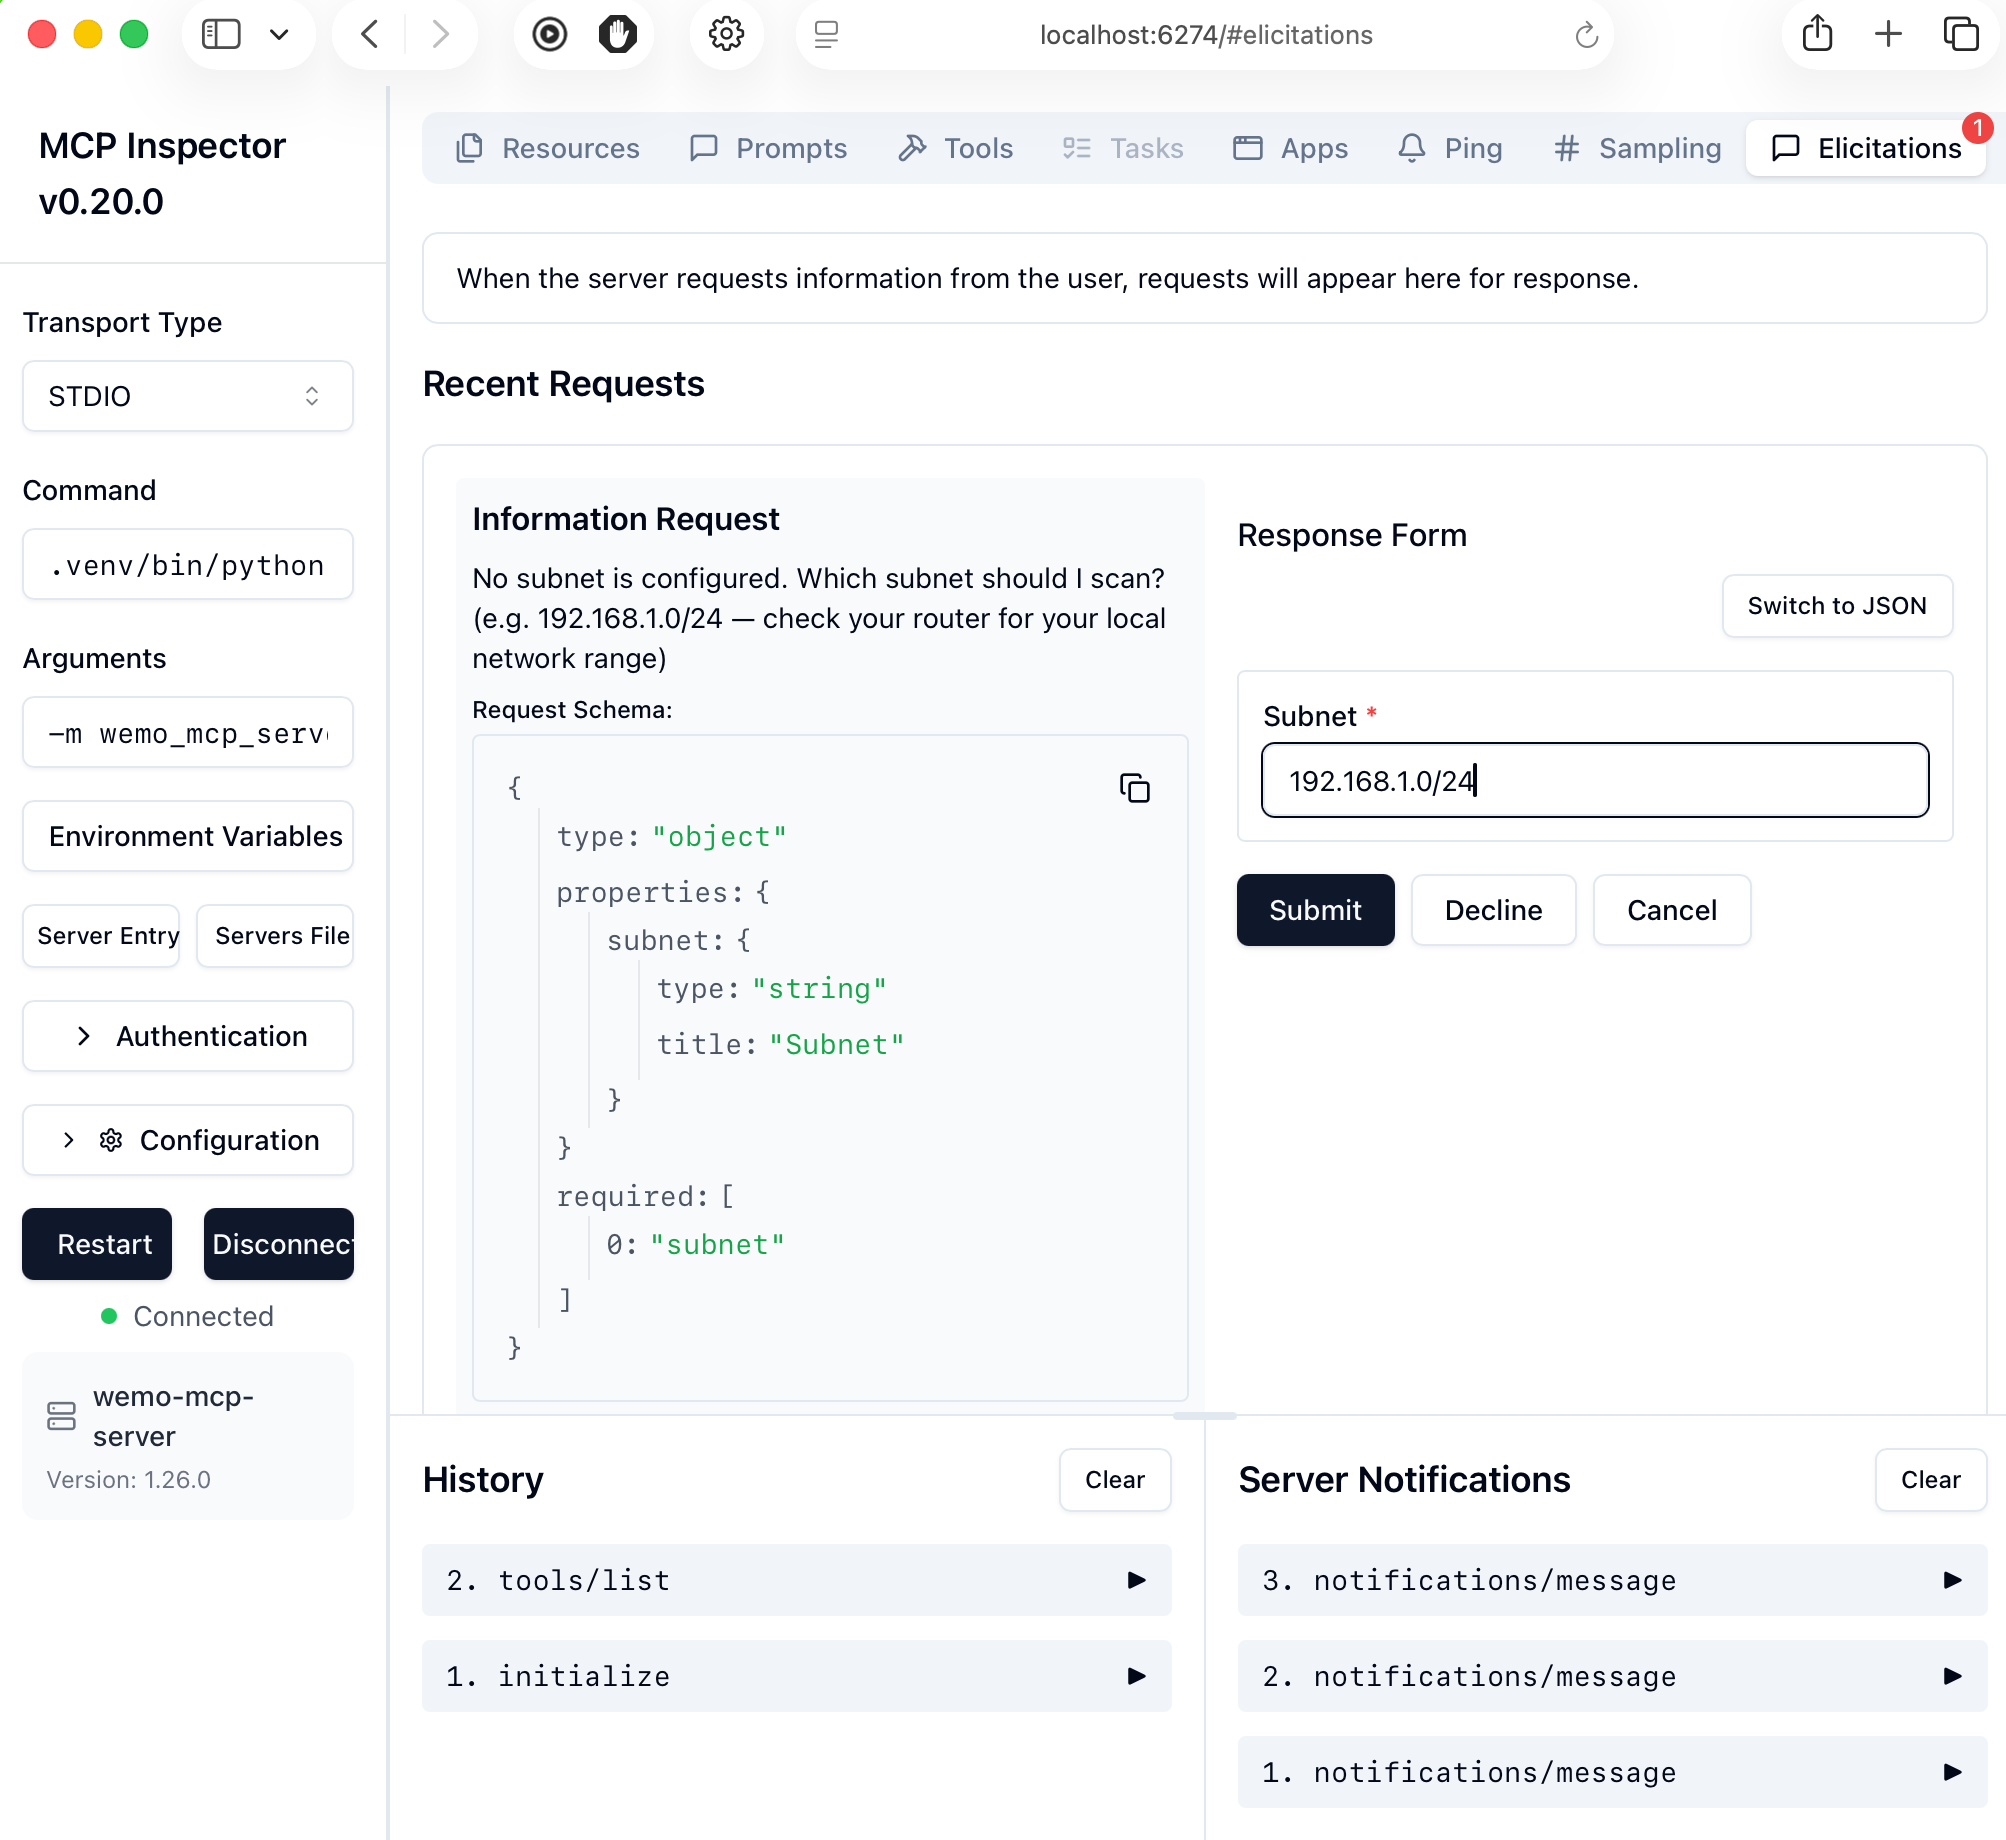Screen dimensions: 2006x1840
Task: Expand the Configuration section
Action: (187, 1140)
